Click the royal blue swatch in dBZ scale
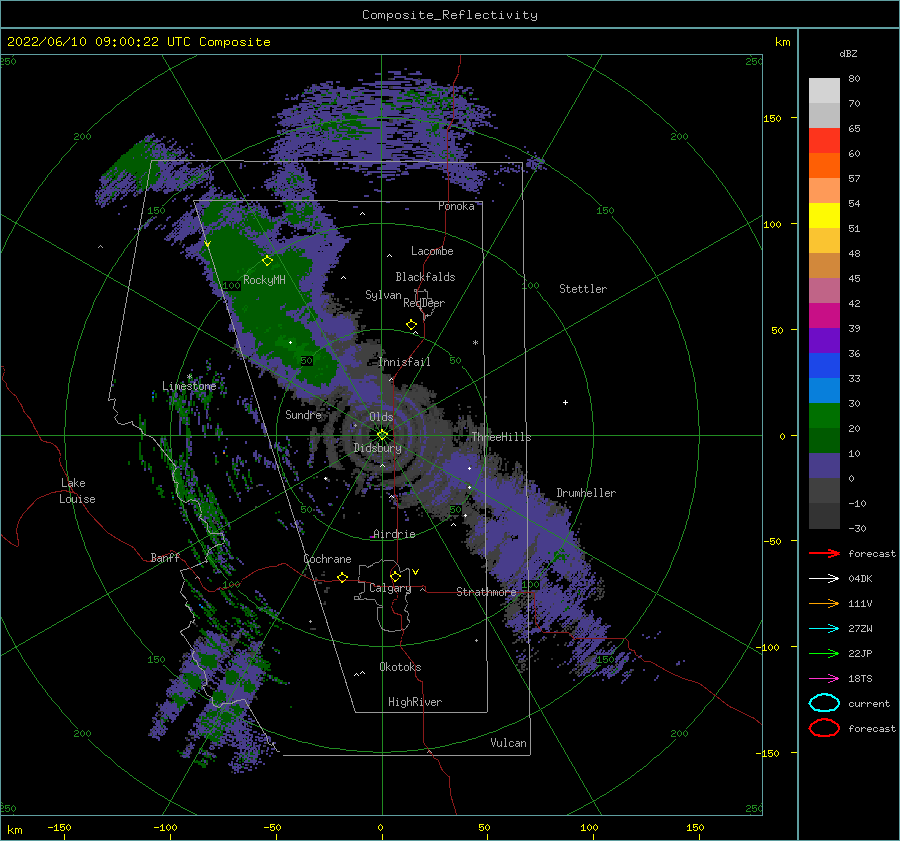Viewport: 900px width, 841px height. pos(824,366)
